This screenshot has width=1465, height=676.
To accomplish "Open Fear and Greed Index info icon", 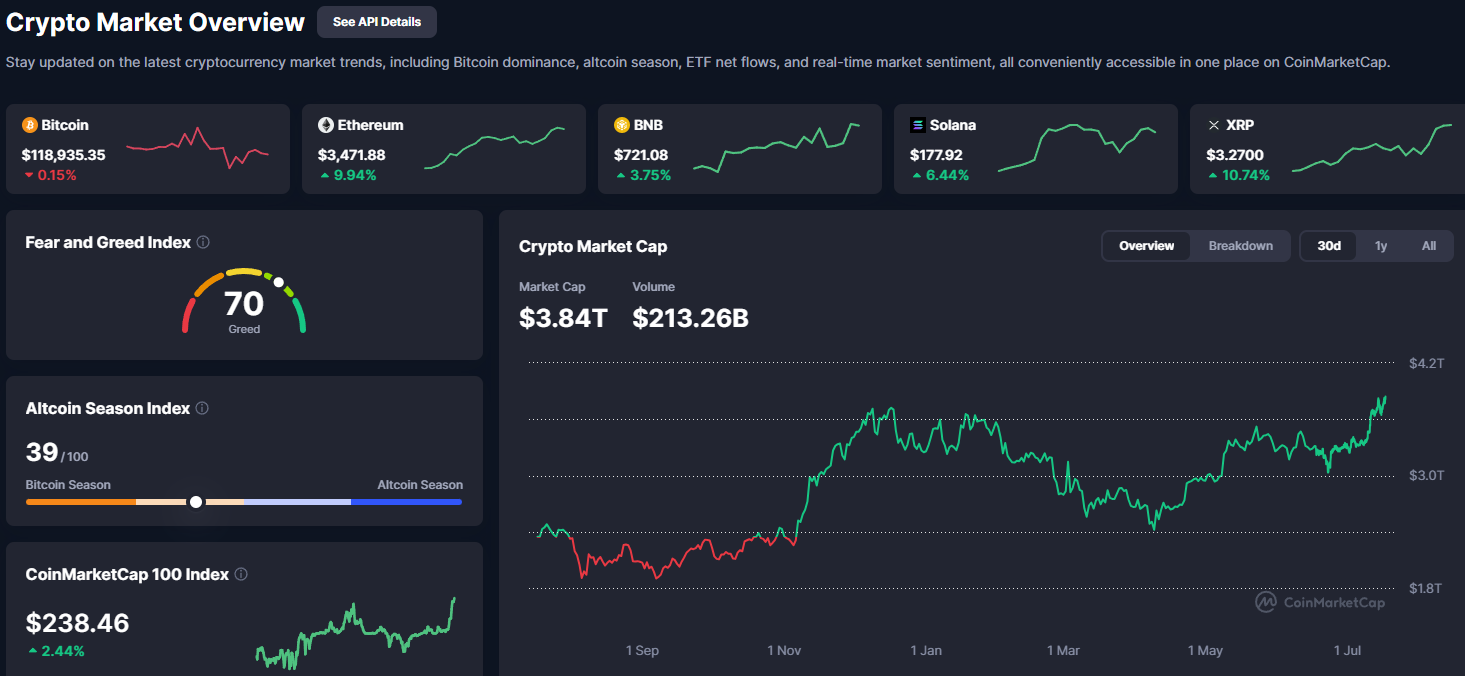I will (x=203, y=242).
